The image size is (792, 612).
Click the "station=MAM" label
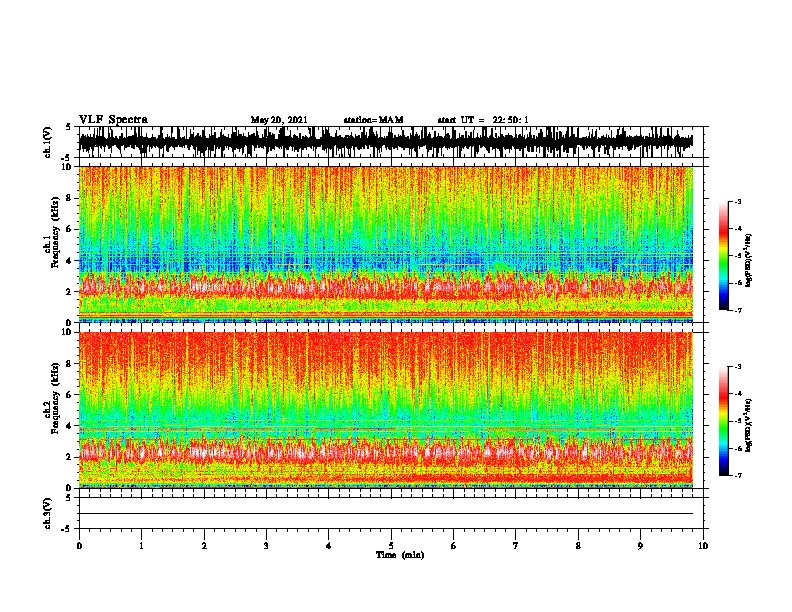(x=373, y=120)
